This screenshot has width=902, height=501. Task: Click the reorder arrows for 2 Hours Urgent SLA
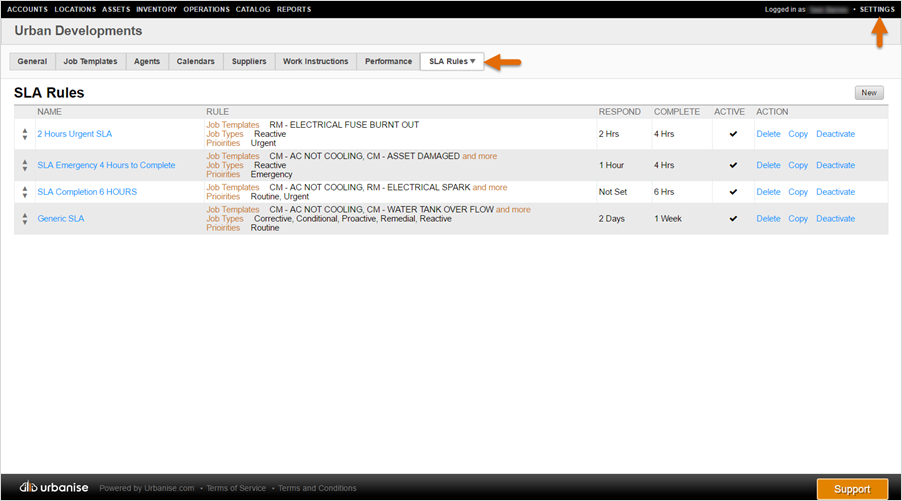coord(25,134)
